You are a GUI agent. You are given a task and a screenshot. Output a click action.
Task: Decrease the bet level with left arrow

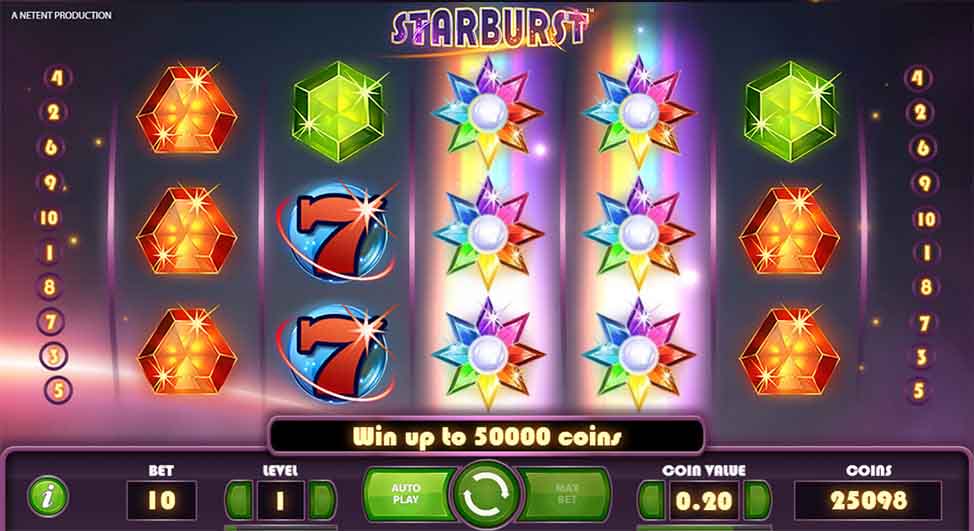coord(239,499)
